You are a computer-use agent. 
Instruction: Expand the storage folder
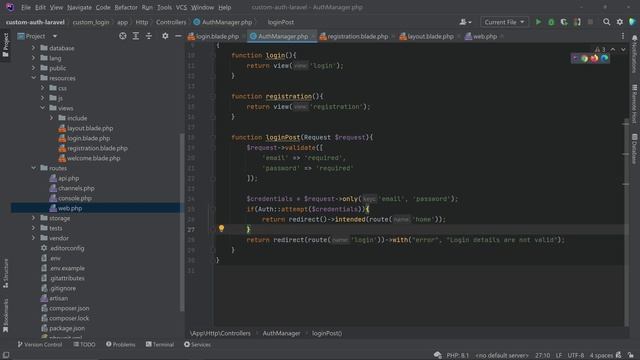(x=33, y=218)
